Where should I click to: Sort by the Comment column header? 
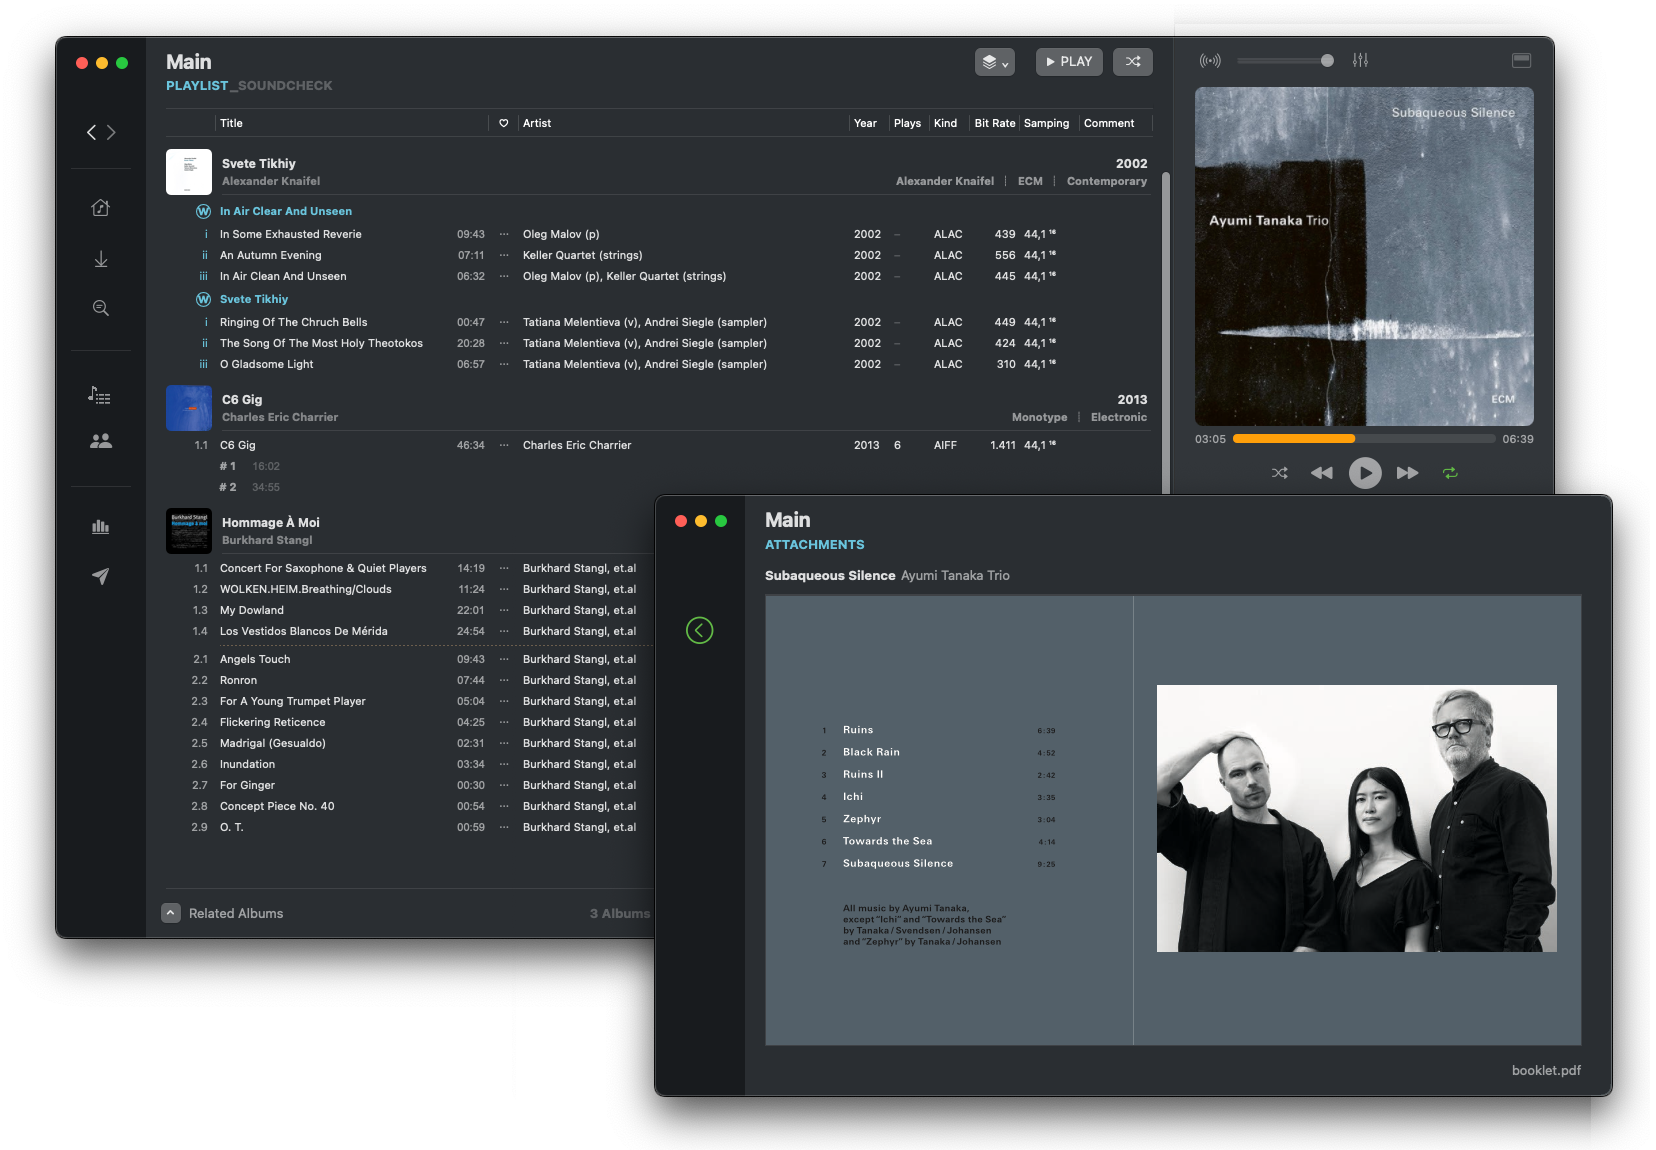pyautogui.click(x=1109, y=123)
